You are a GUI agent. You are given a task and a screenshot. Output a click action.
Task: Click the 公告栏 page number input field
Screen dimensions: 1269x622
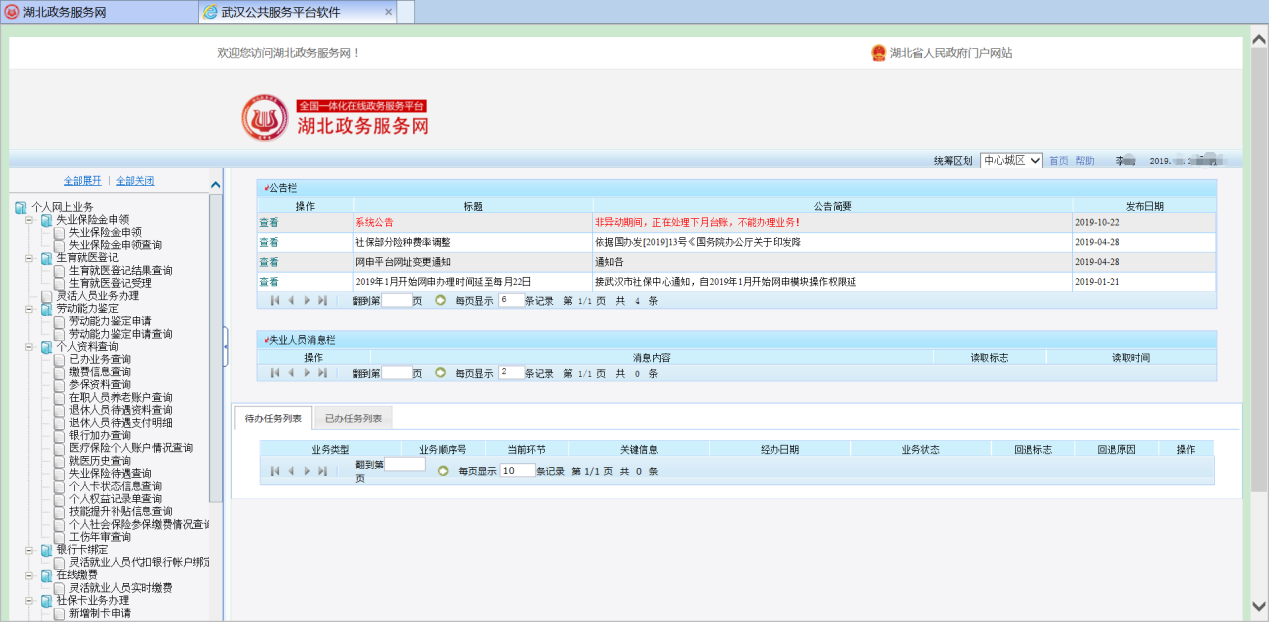pos(396,300)
